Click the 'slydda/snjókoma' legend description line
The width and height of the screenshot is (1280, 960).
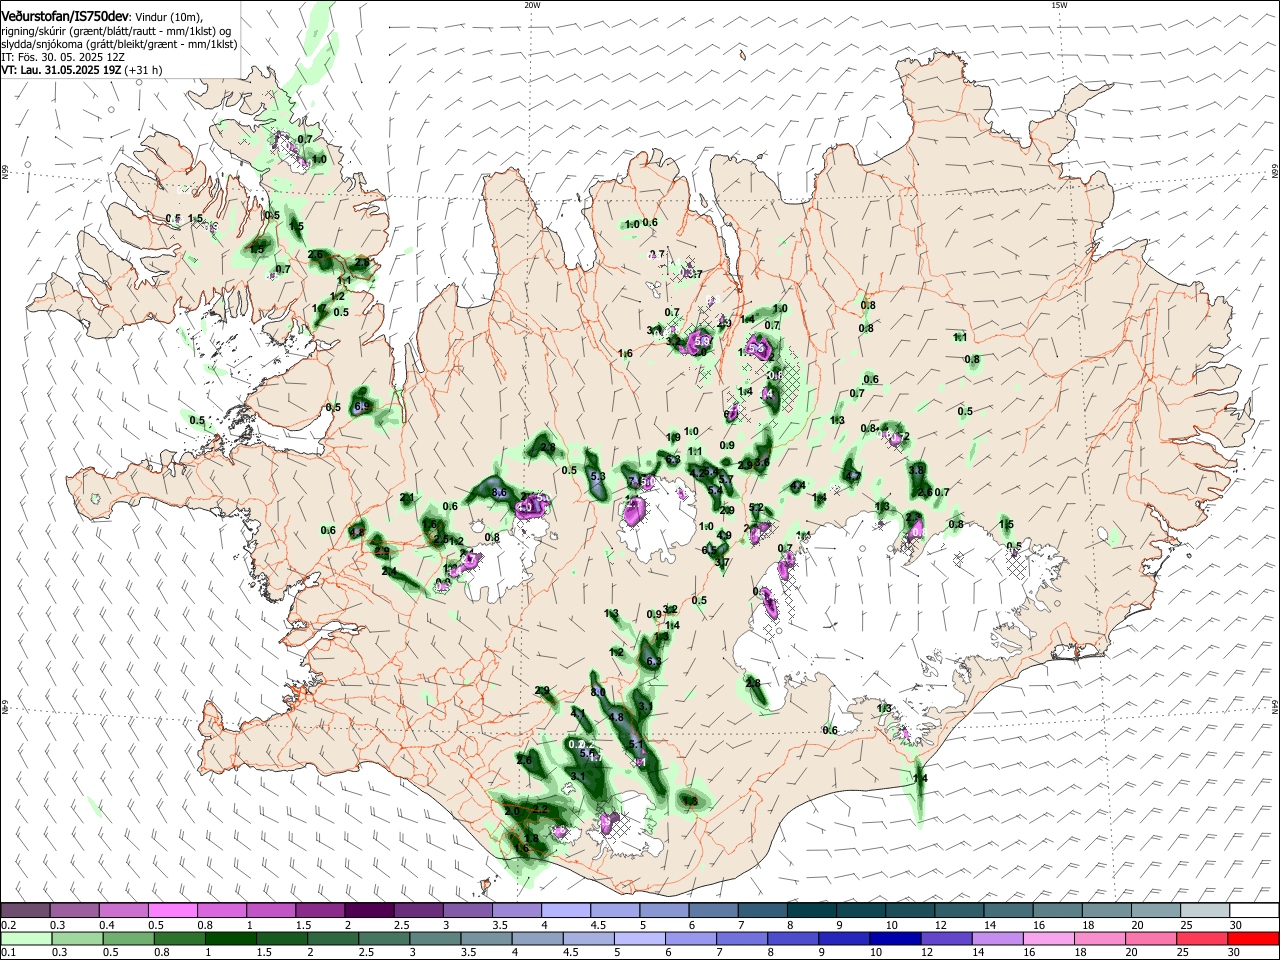point(119,44)
